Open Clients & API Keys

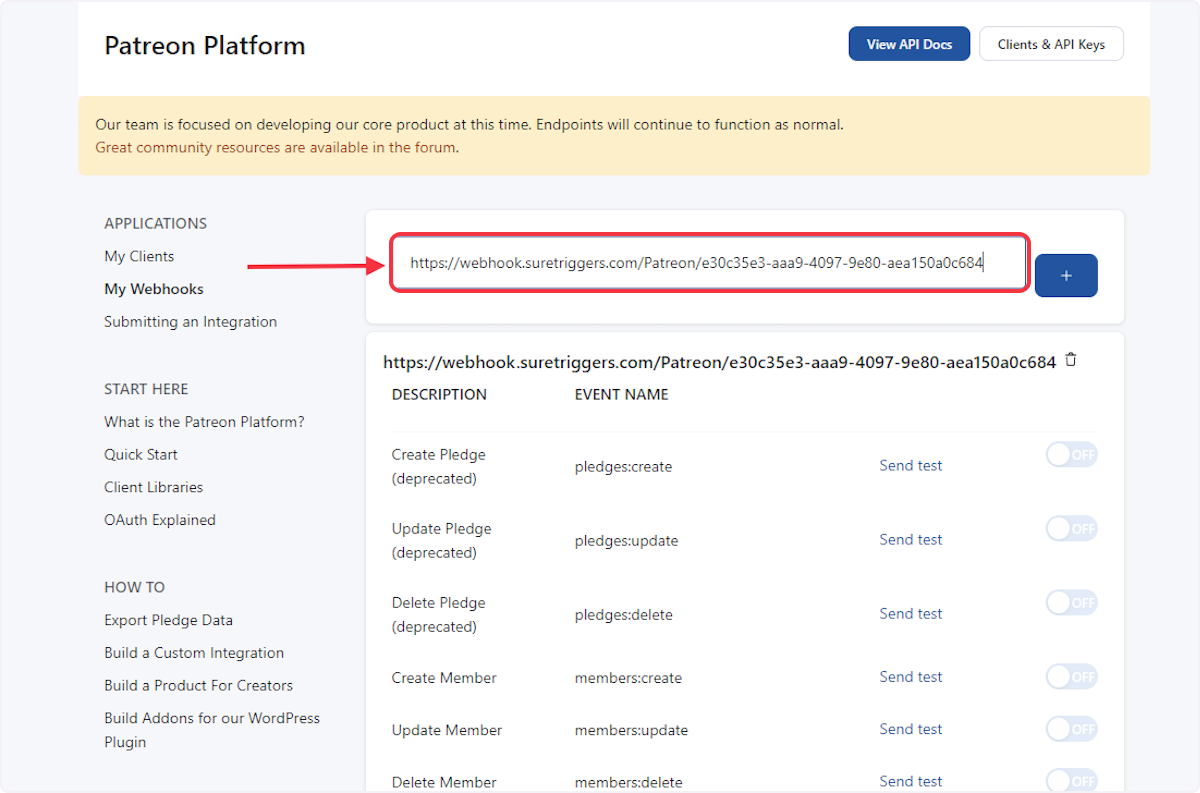pos(1051,43)
